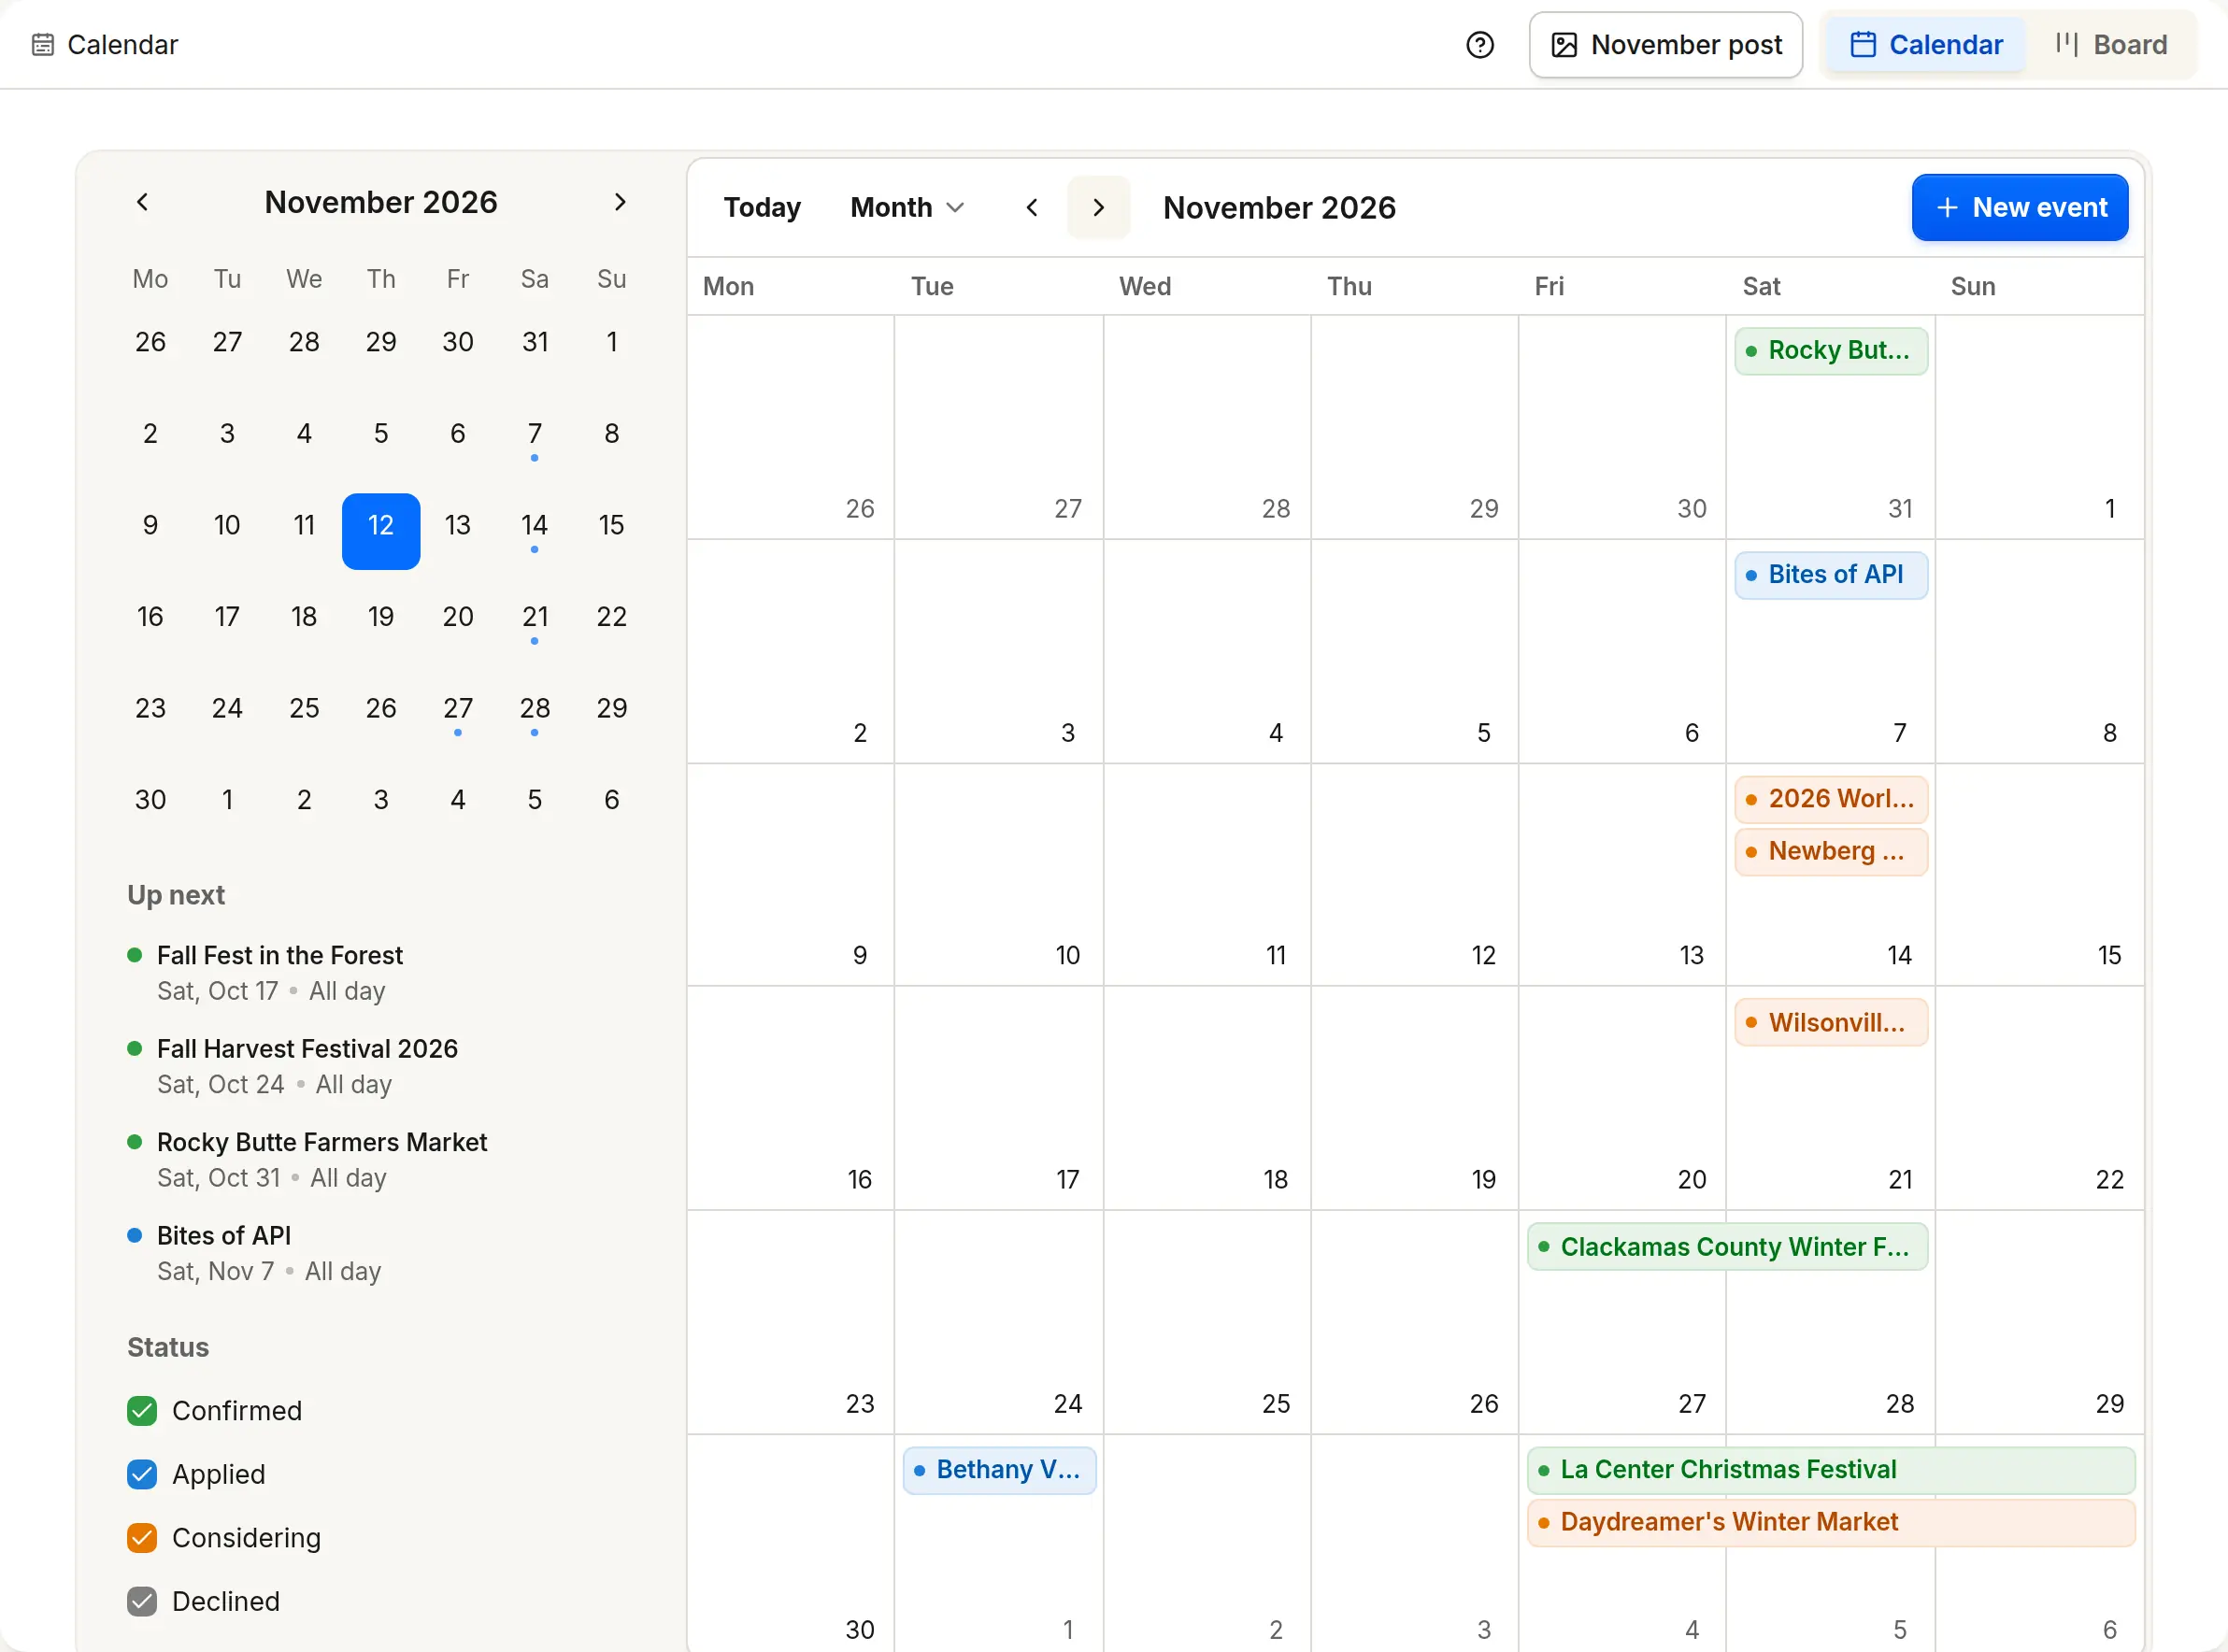Navigate to previous month in main calendar
This screenshot has width=2228, height=1652.
(x=1032, y=208)
